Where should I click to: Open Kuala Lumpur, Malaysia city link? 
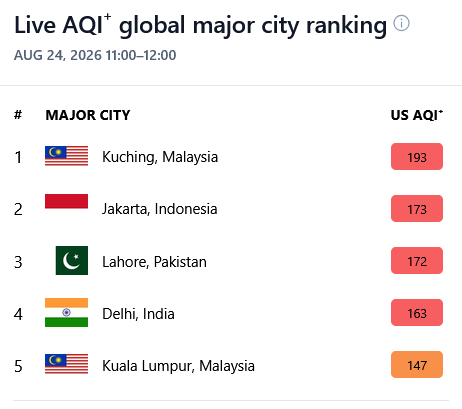(x=178, y=366)
